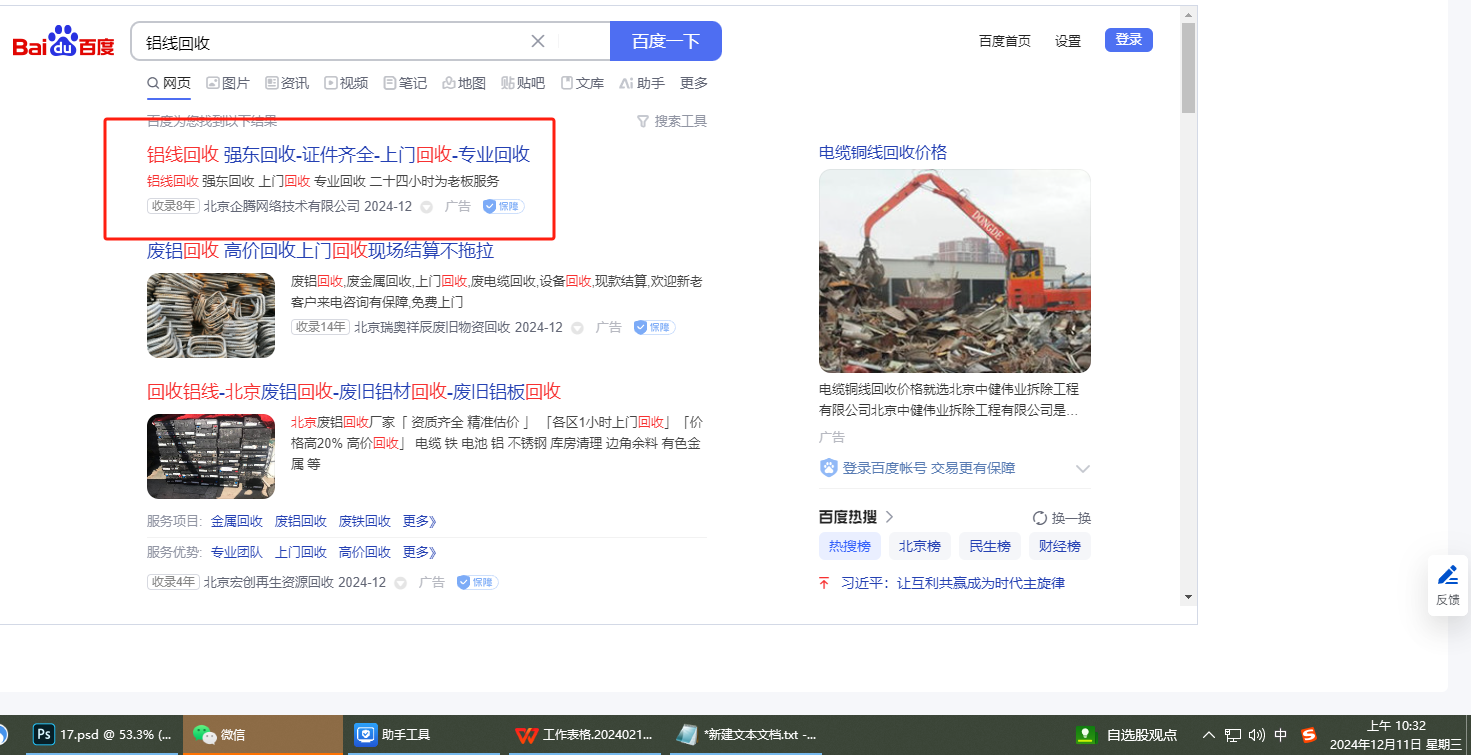The image size is (1471, 755).
Task: Click the feedback pencil icon
Action: 1447,575
